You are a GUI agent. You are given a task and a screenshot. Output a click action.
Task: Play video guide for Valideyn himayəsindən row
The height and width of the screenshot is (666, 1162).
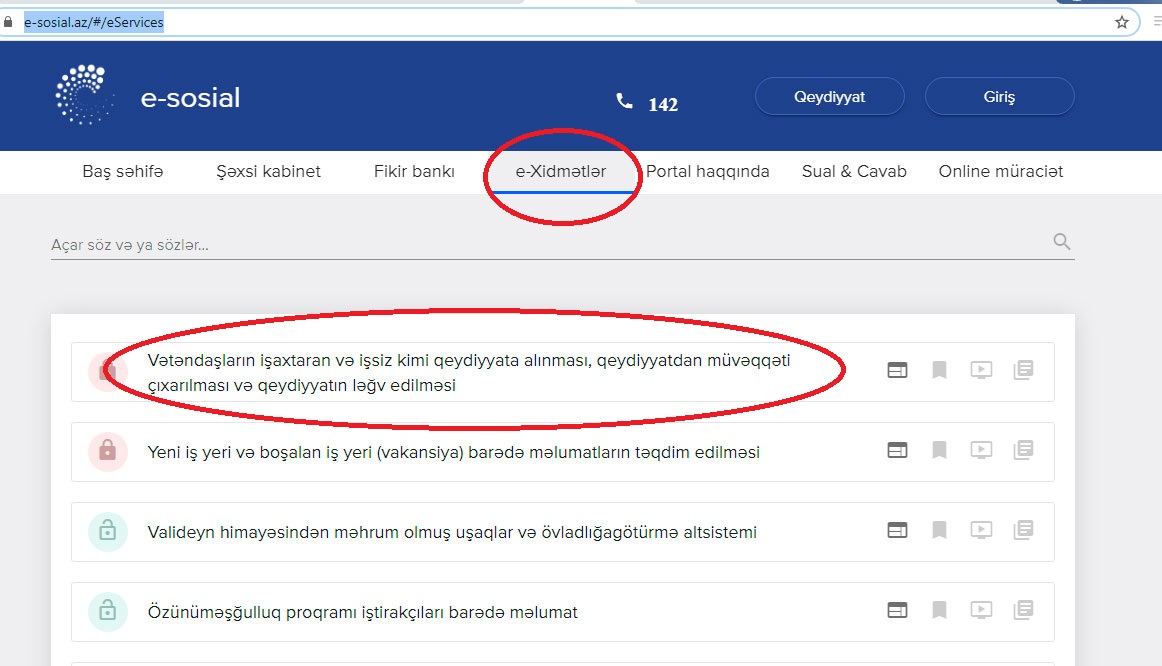tap(981, 530)
